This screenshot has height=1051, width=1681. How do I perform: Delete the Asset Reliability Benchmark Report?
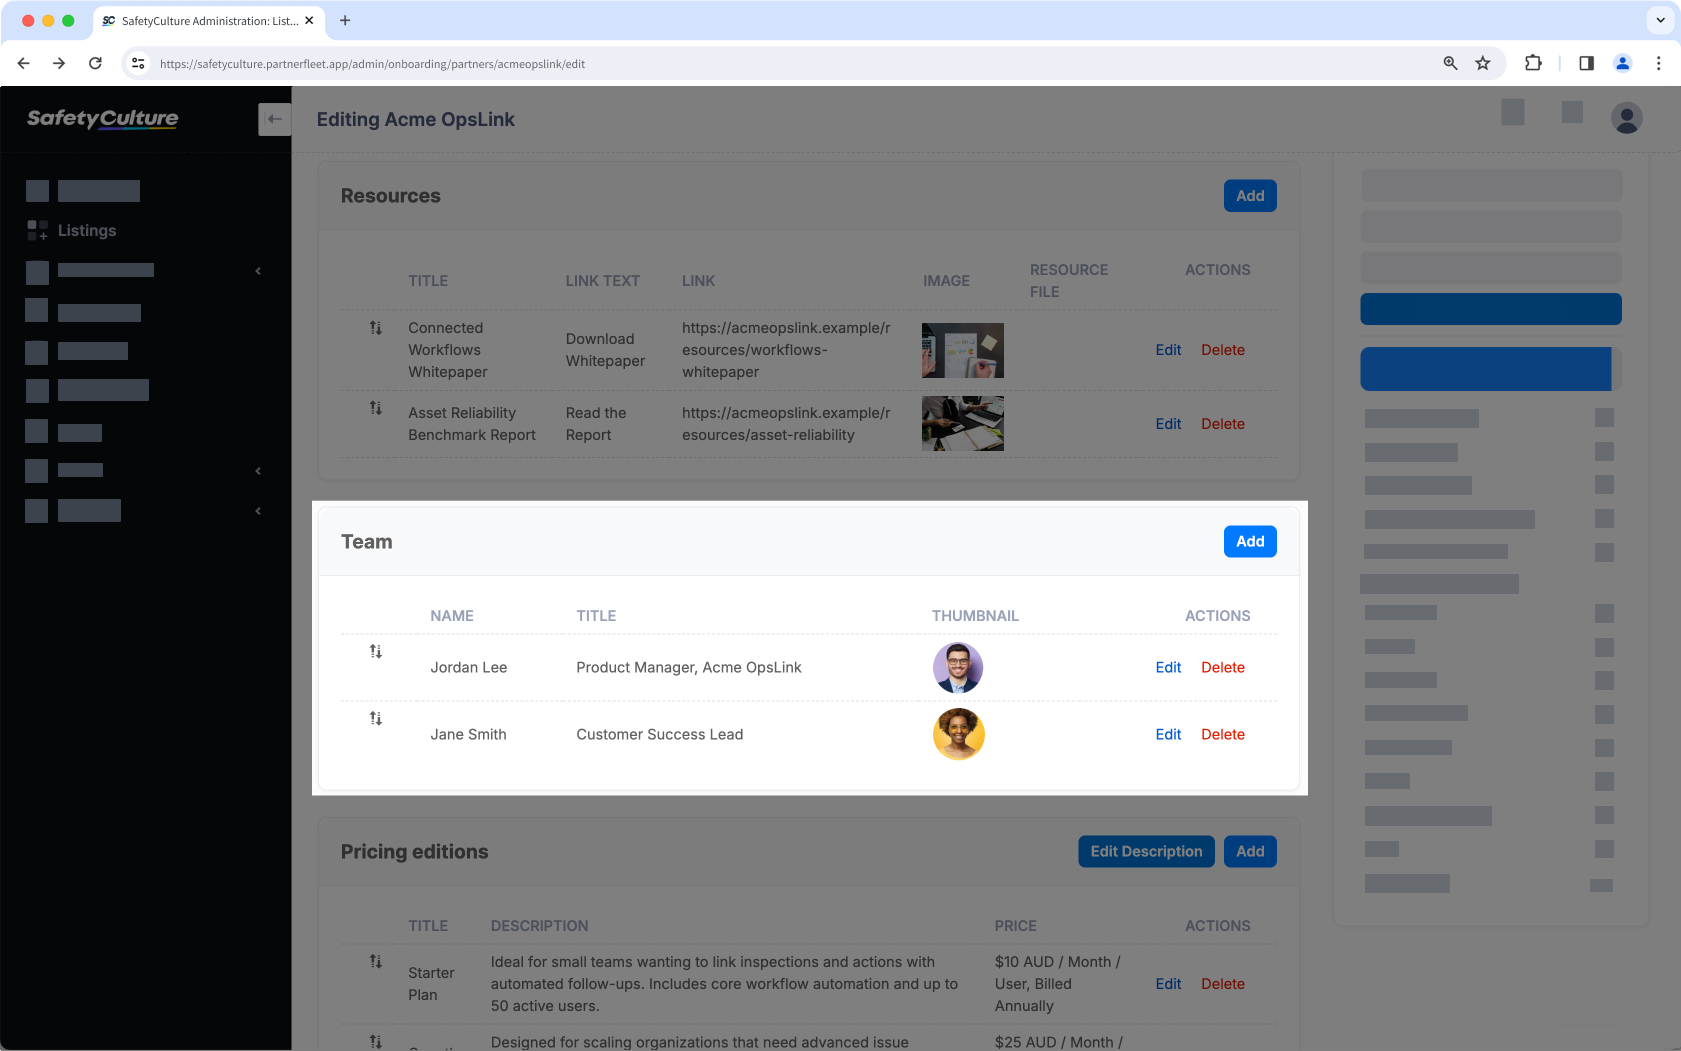(1223, 424)
